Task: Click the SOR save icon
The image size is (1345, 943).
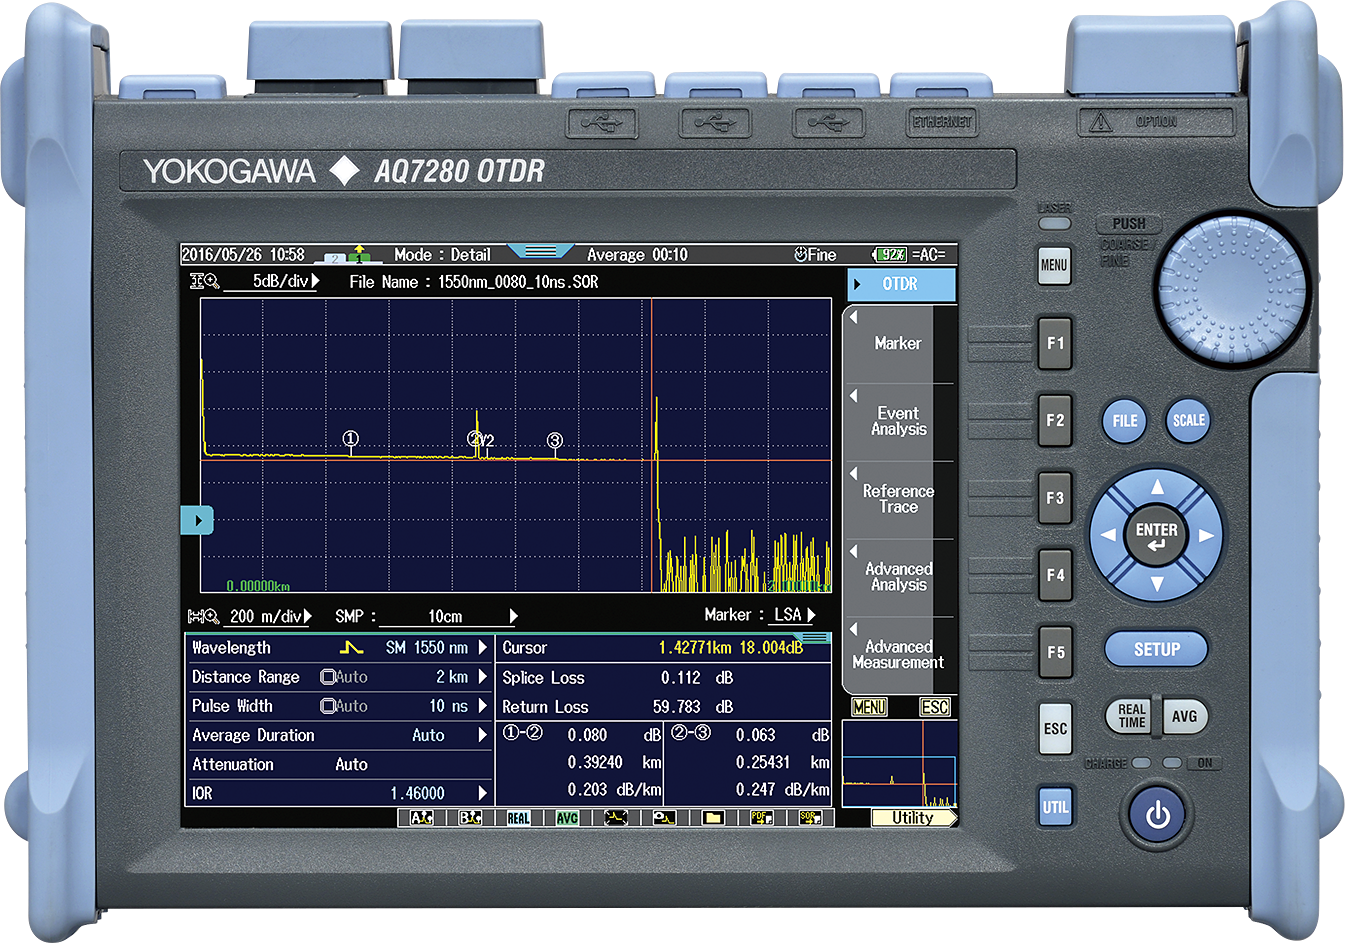Action: click(x=810, y=818)
